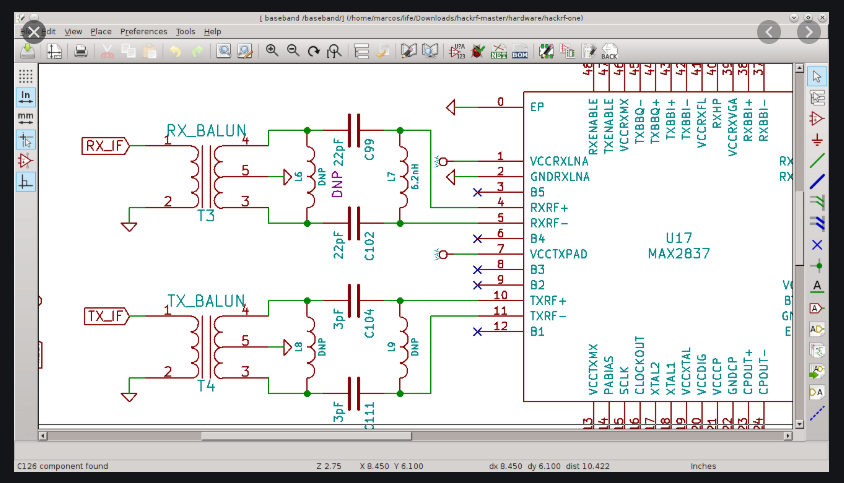844x483 pixels.
Task: Select the no-connect flag tool
Action: tap(817, 244)
